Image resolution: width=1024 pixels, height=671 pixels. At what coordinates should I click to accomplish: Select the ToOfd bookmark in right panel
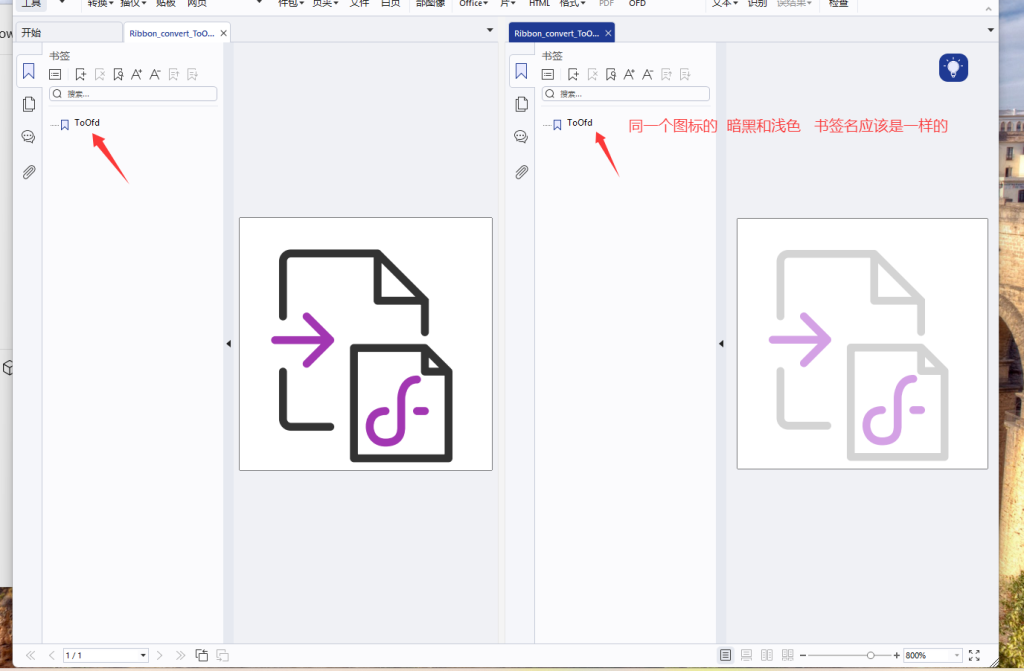click(579, 123)
